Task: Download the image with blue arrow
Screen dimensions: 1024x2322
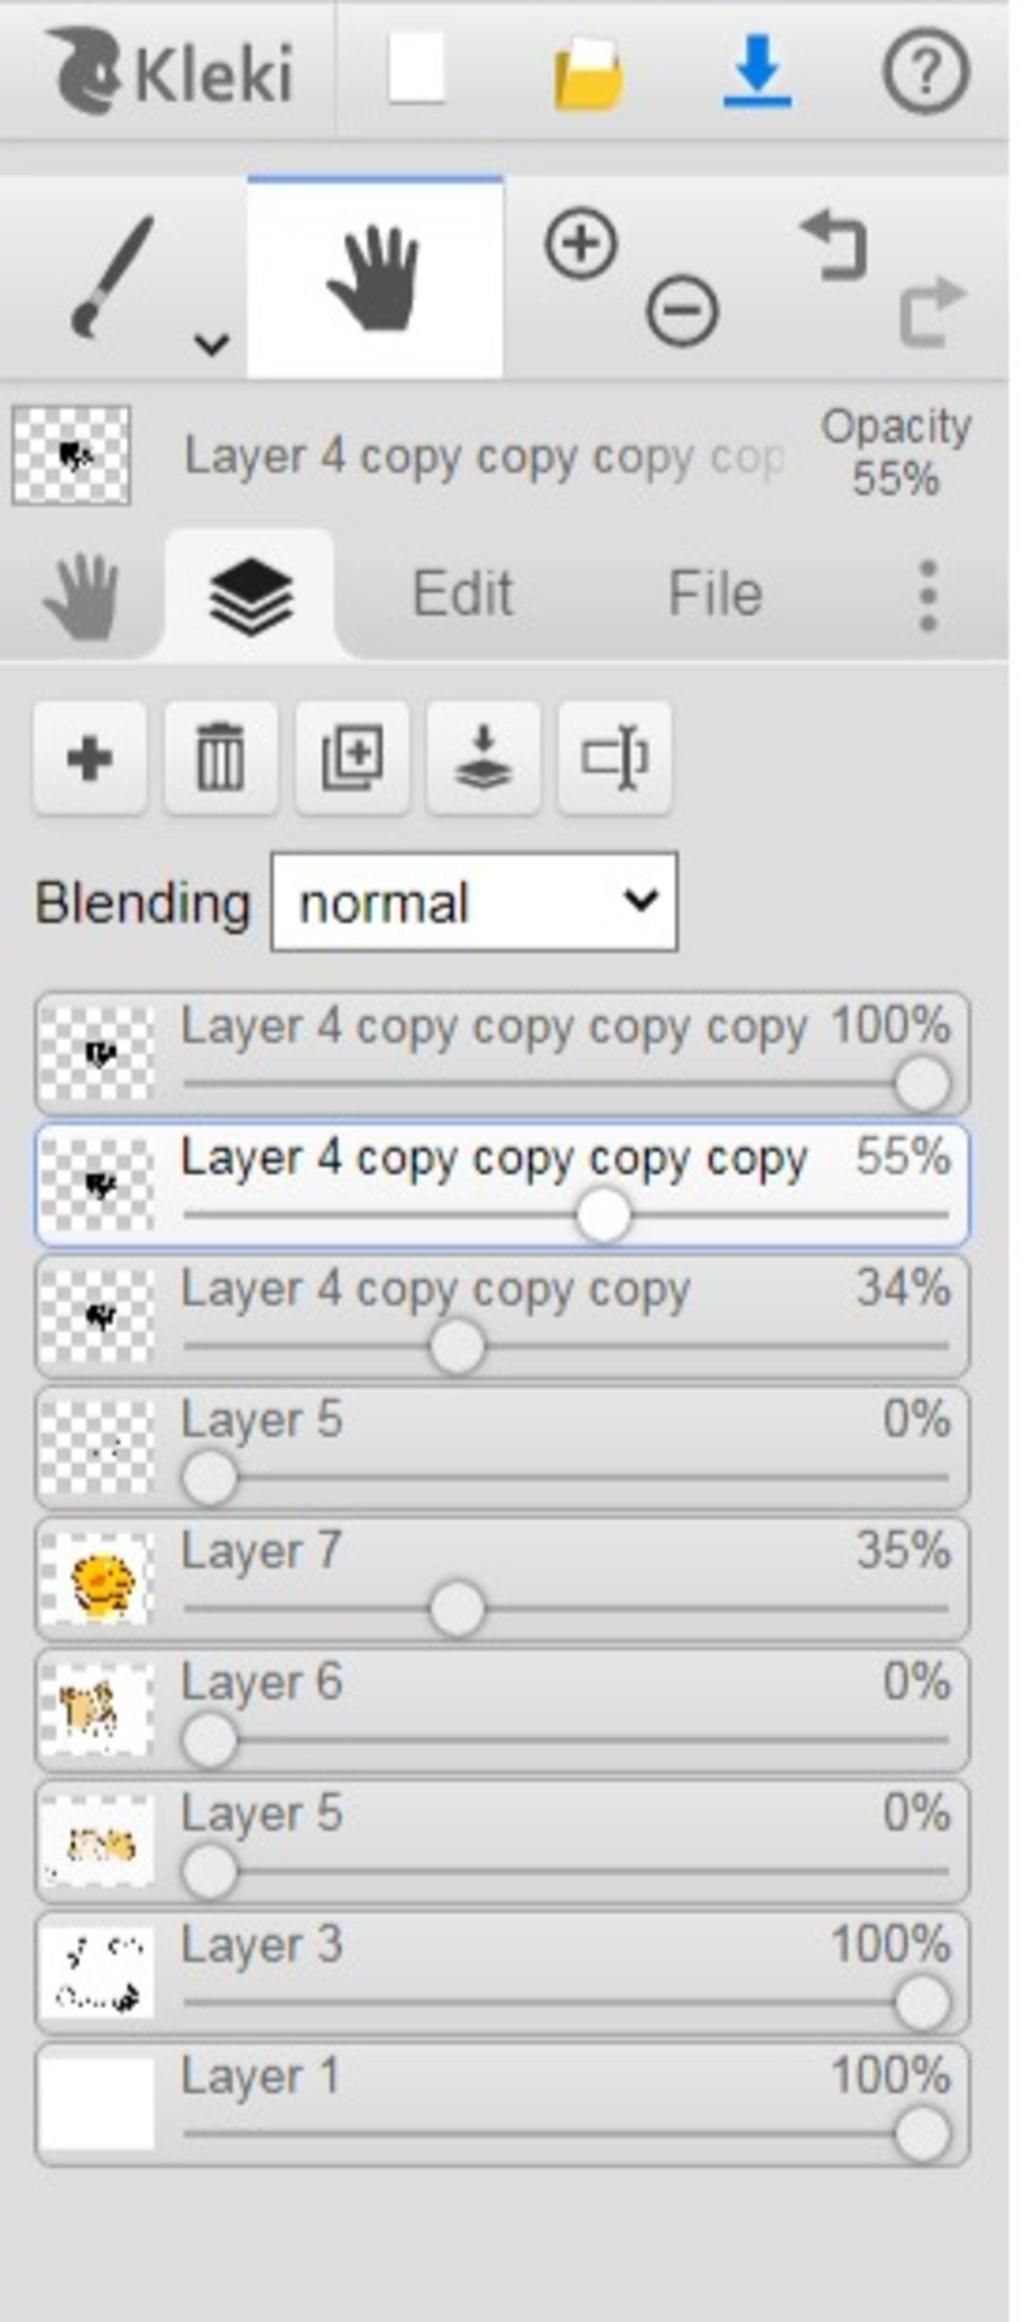Action: [x=757, y=70]
